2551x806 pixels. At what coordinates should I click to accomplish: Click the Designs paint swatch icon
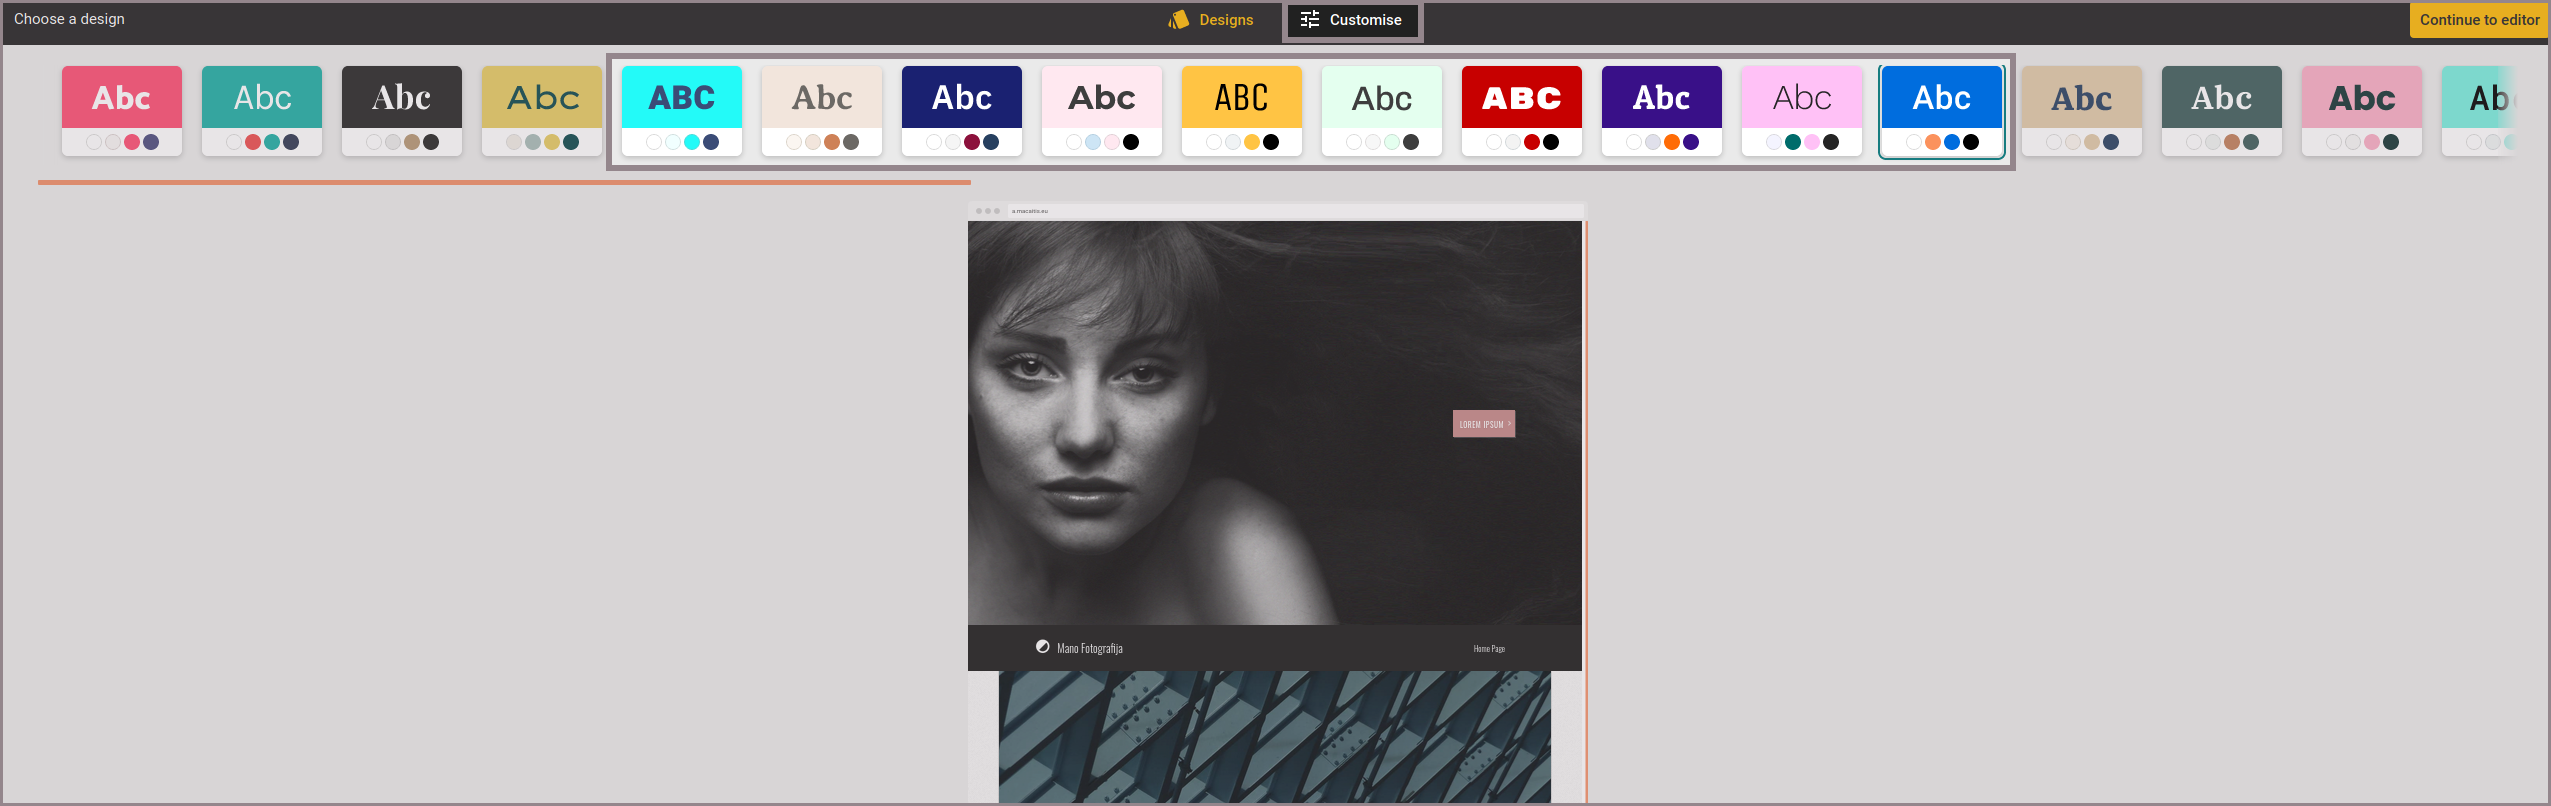1179,20
